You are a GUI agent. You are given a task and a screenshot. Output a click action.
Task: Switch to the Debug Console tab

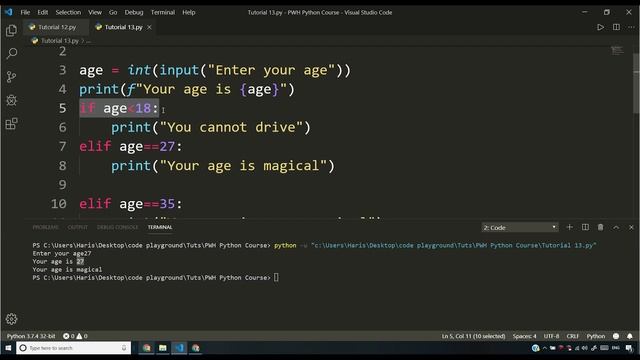tap(118, 227)
